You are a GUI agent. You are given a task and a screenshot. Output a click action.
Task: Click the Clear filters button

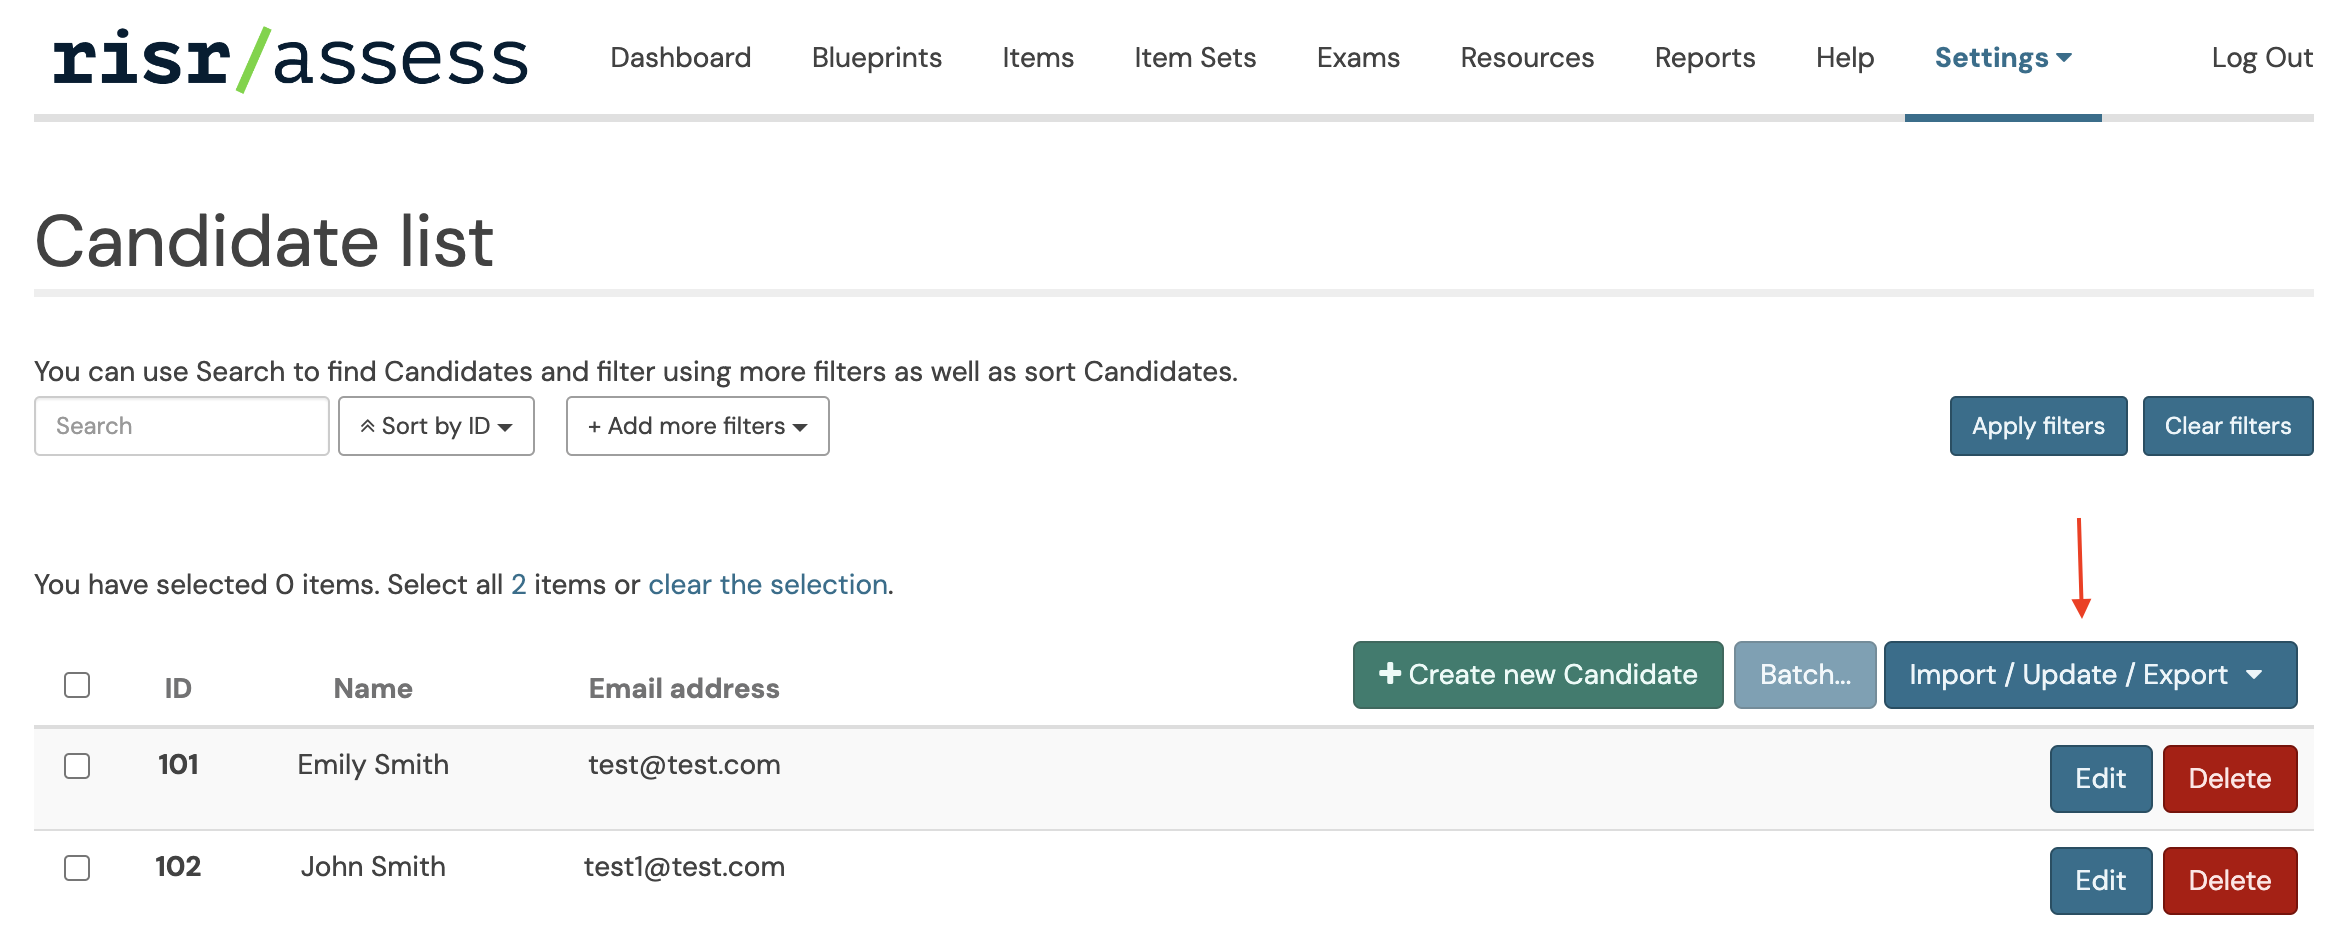2228,426
